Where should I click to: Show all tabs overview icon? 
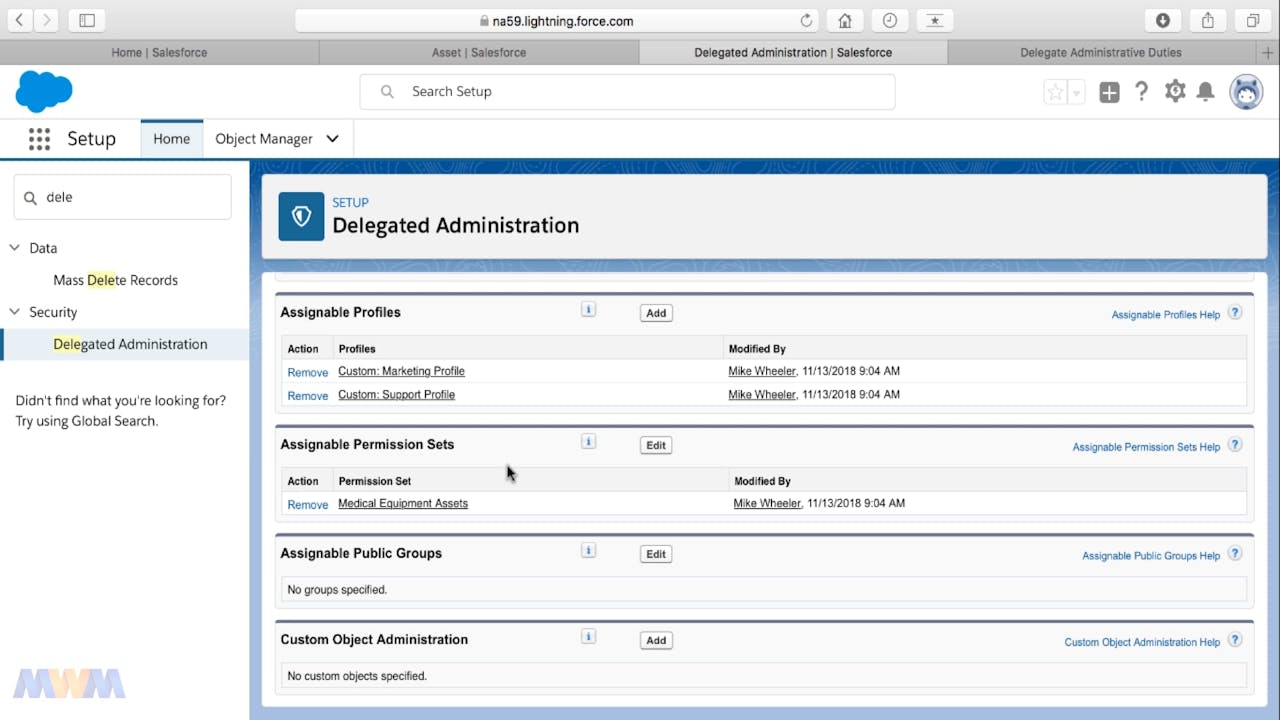[x=1253, y=20]
